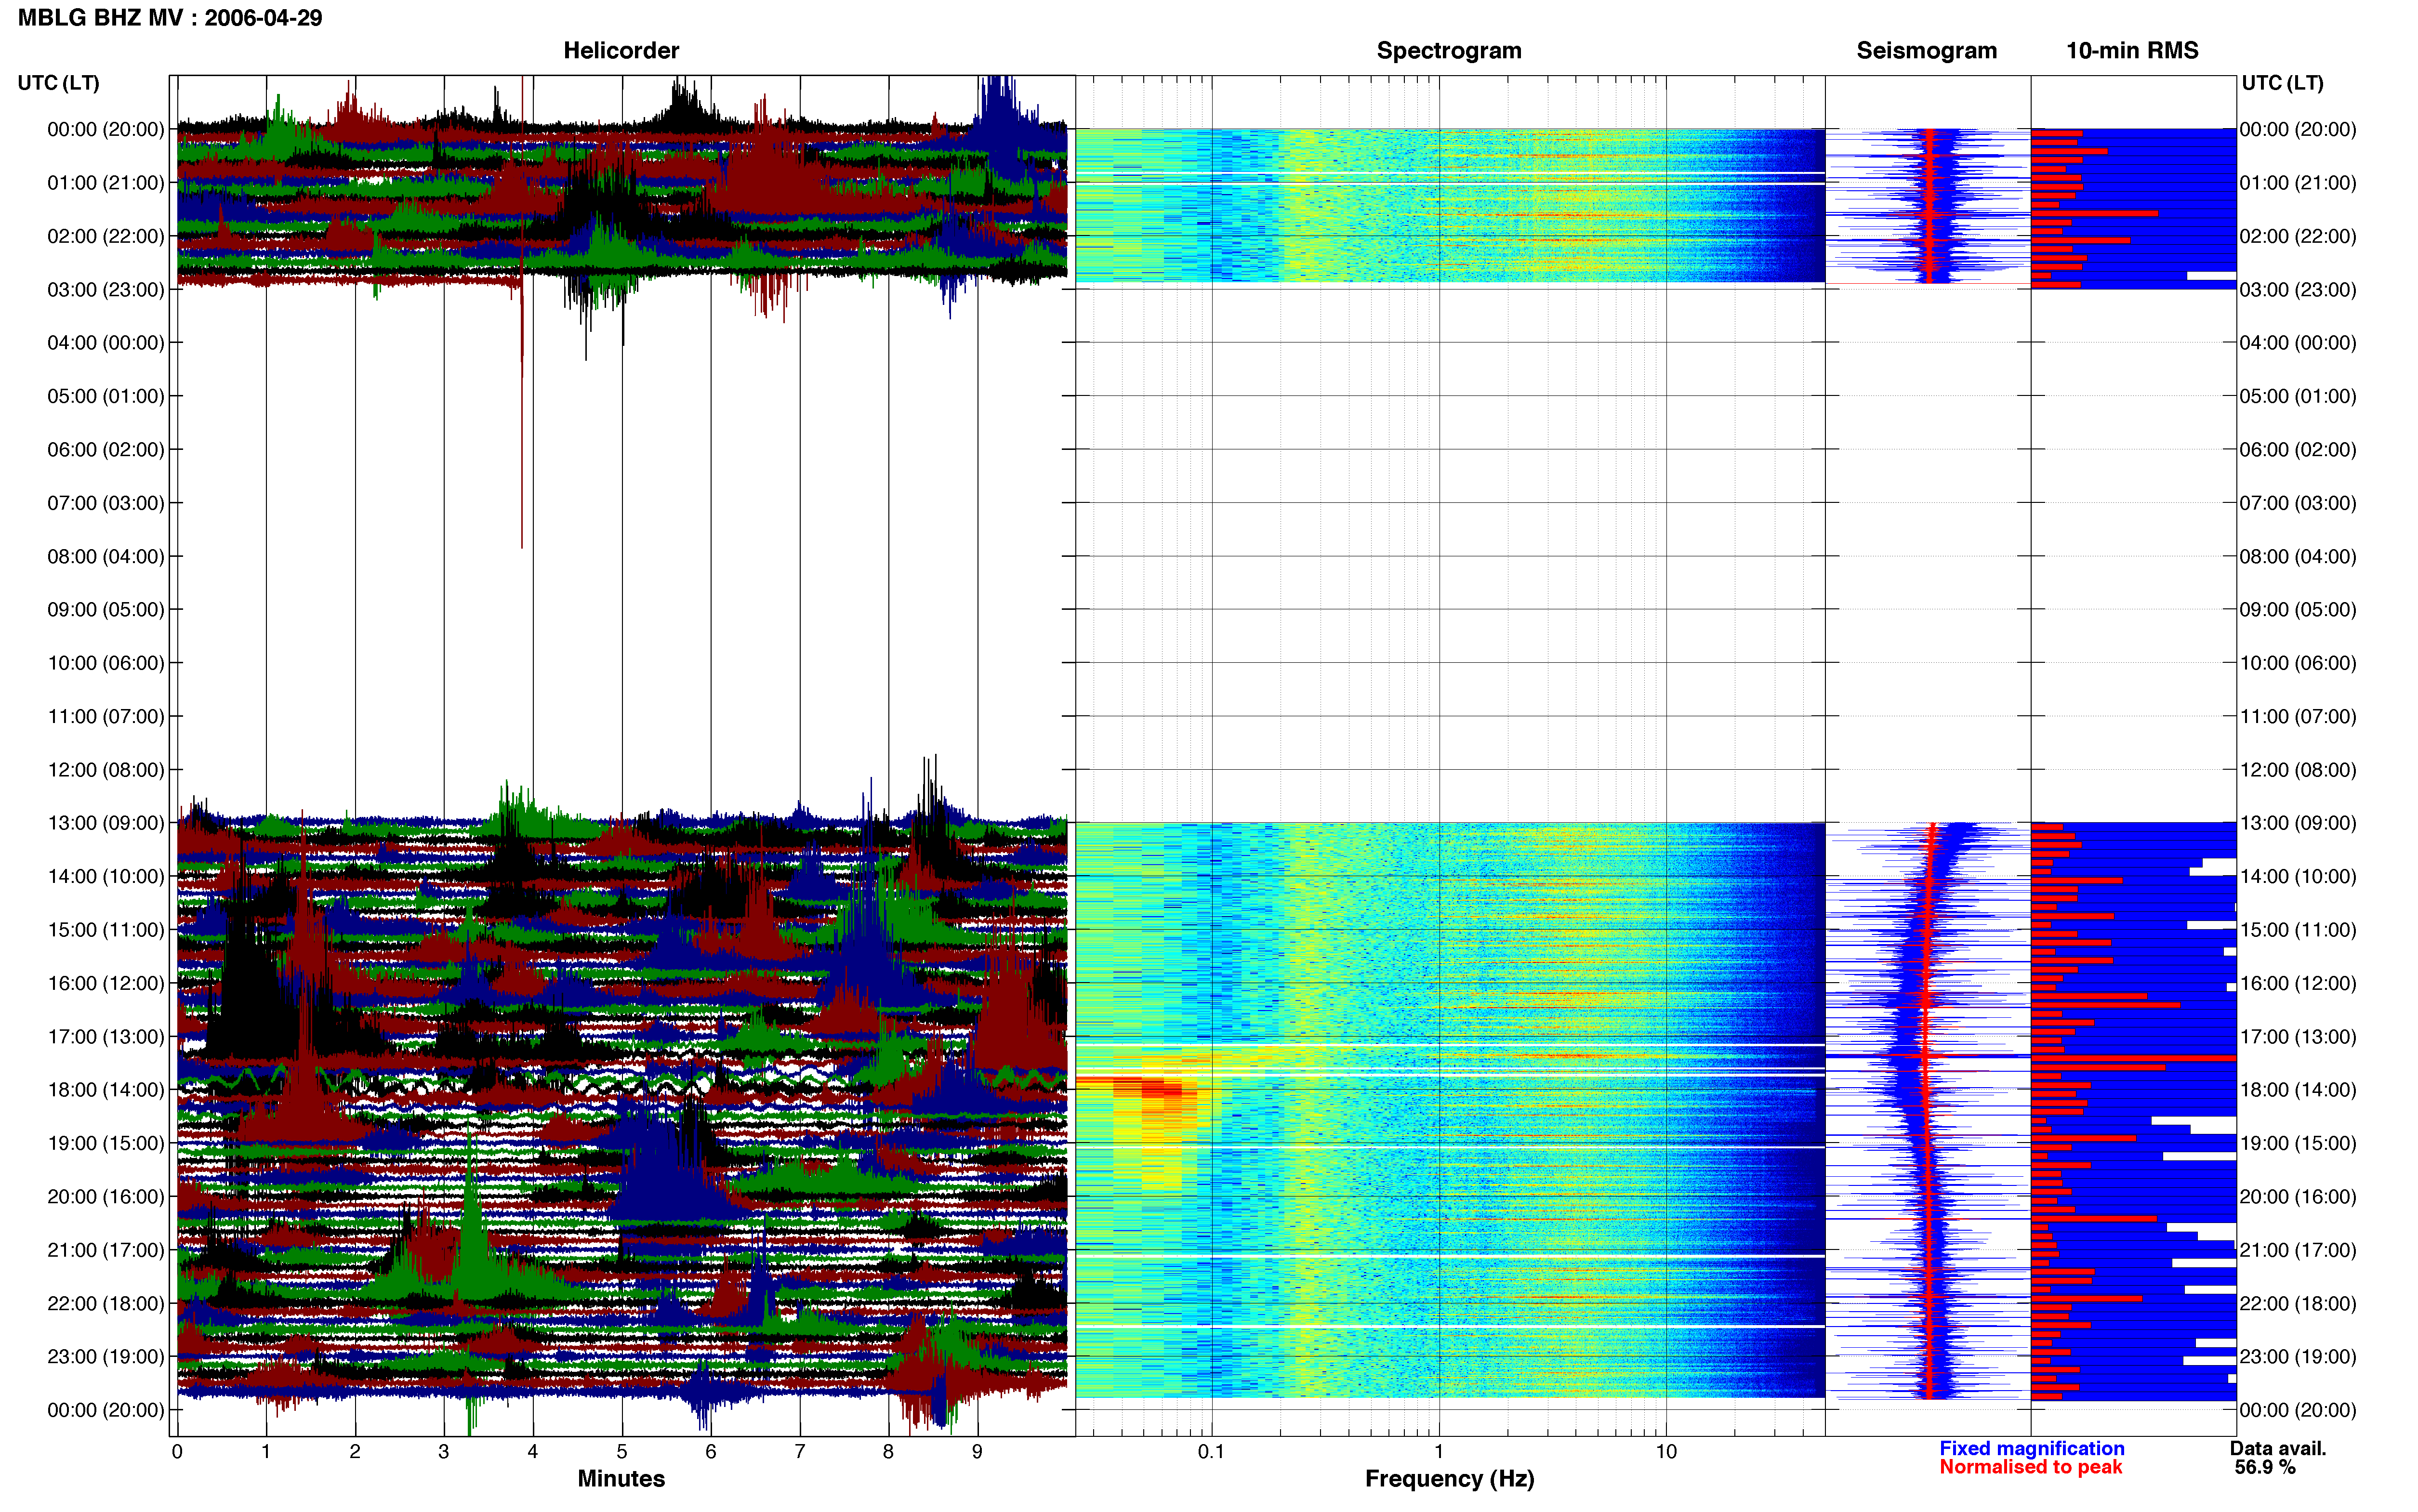Select the 10-min RMS panel heading

click(2132, 50)
